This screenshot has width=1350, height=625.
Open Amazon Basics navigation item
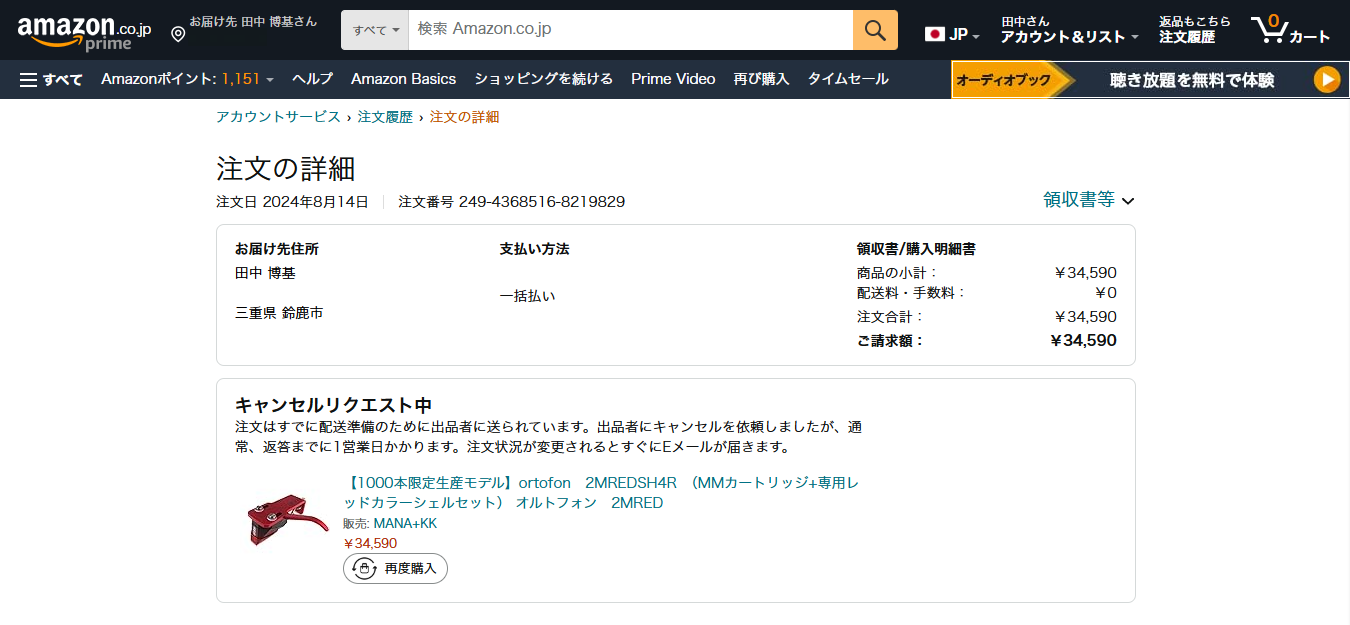(x=403, y=79)
